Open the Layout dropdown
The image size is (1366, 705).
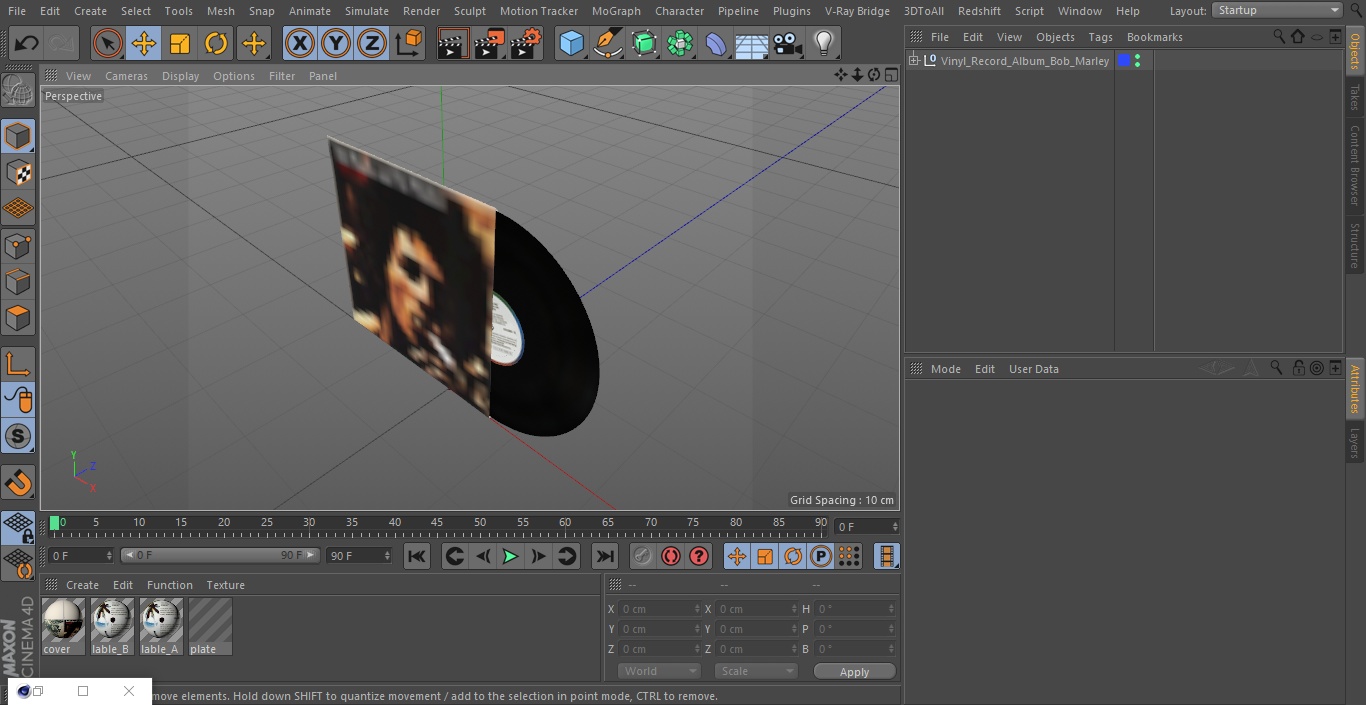[1277, 10]
